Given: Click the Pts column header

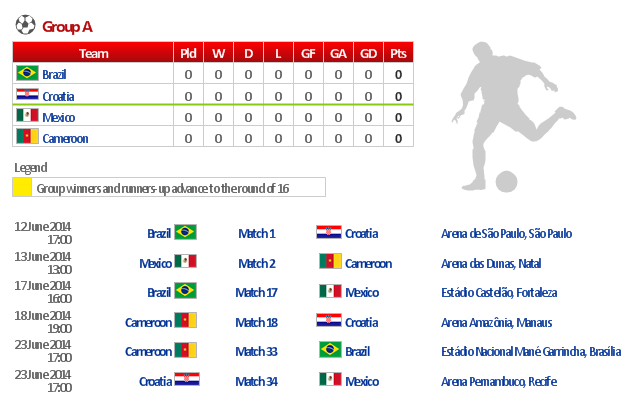Looking at the screenshot, I should tap(398, 53).
